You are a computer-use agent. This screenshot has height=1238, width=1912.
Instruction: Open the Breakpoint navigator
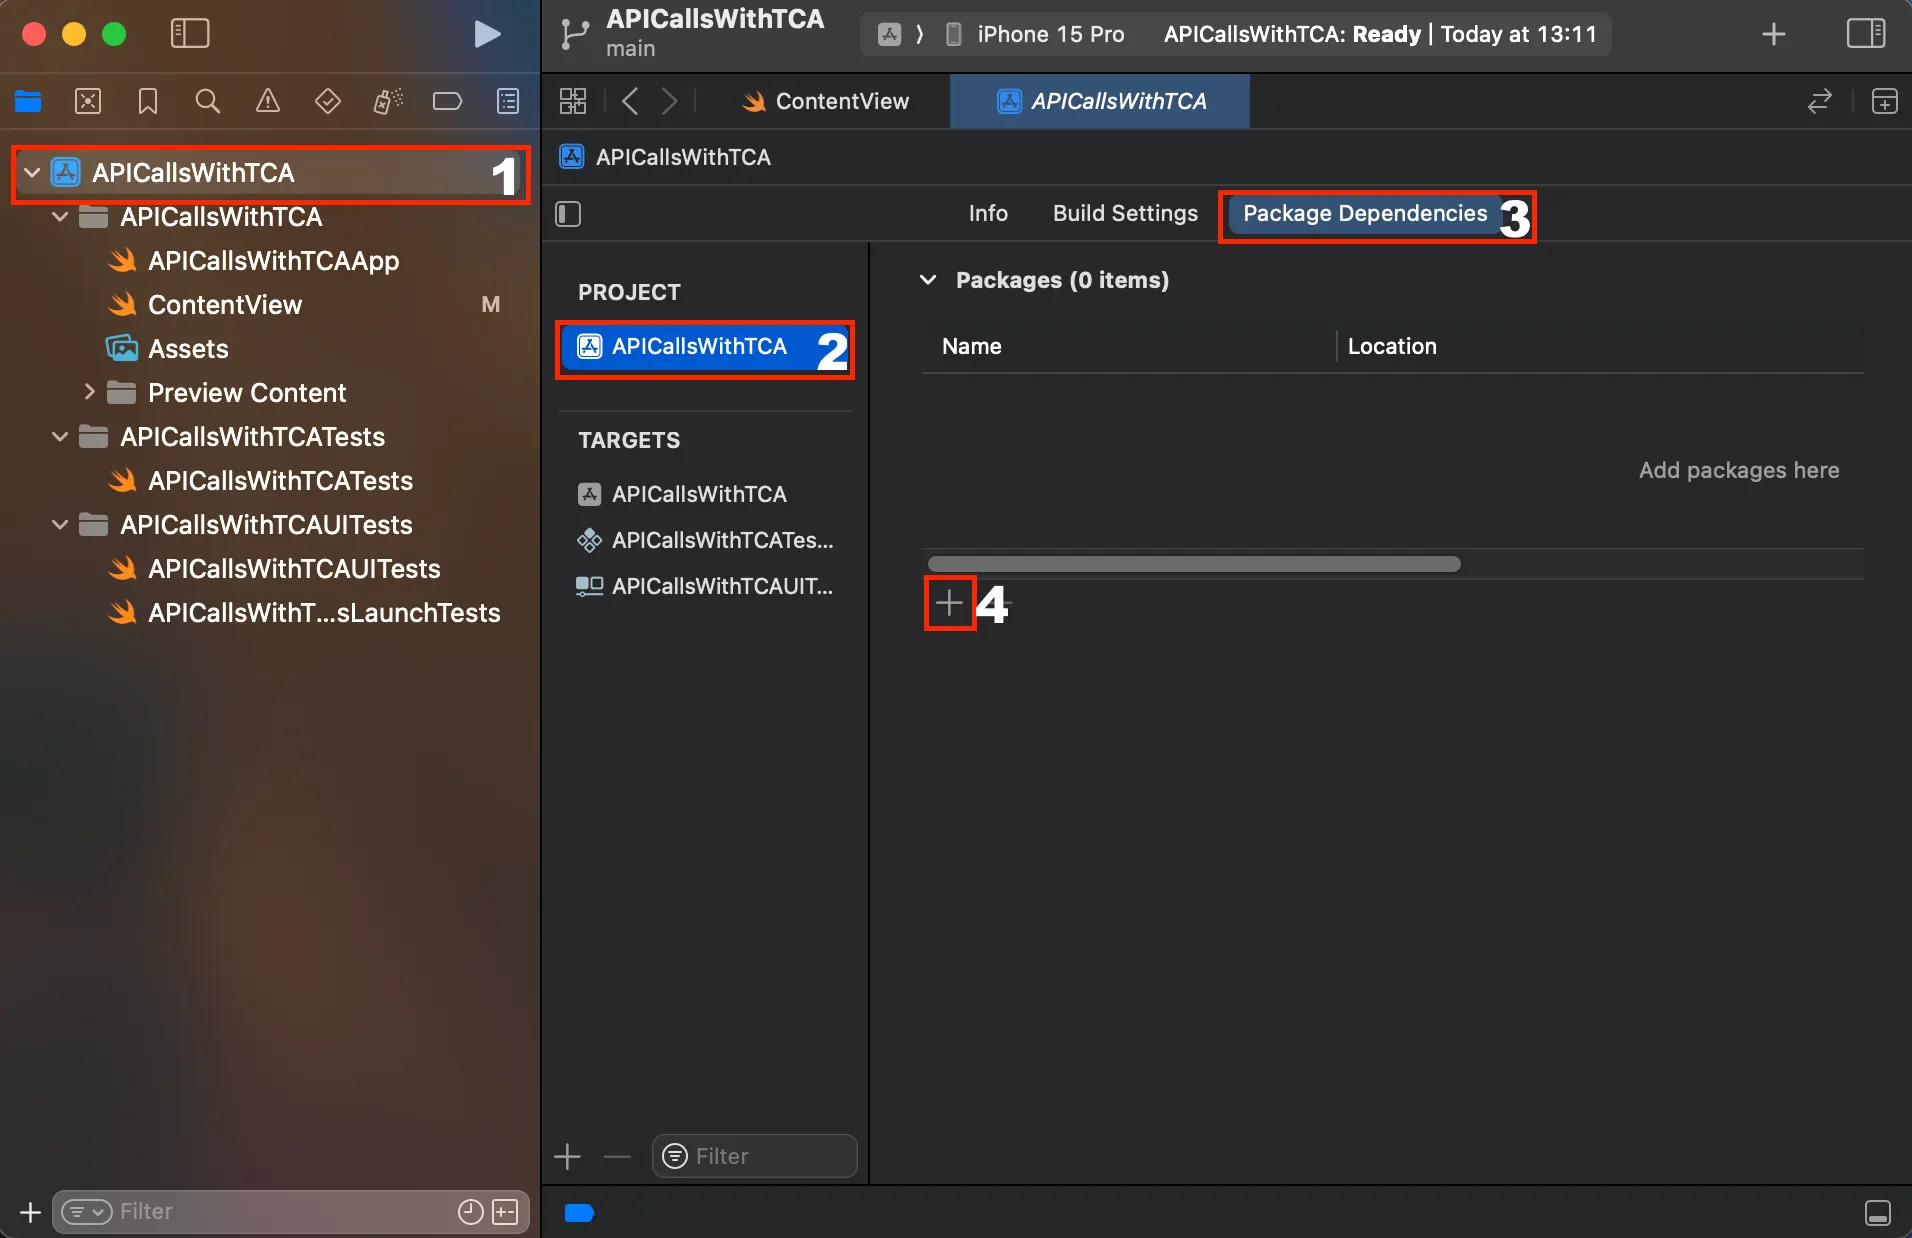pyautogui.click(x=447, y=101)
